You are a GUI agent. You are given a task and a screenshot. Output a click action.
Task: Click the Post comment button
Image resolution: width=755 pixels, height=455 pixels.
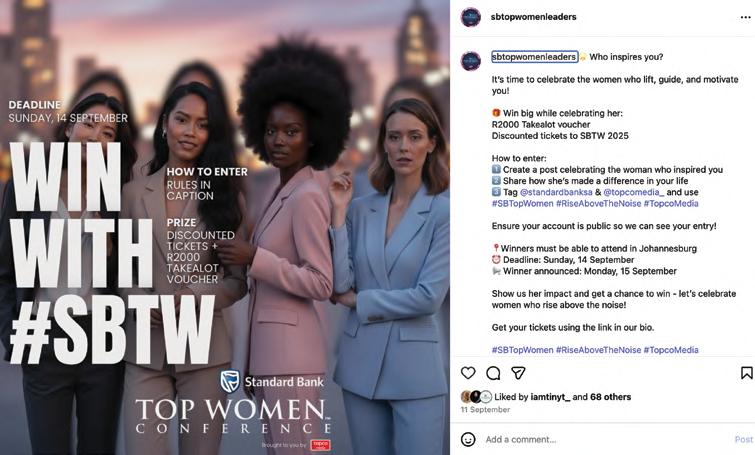coord(743,440)
